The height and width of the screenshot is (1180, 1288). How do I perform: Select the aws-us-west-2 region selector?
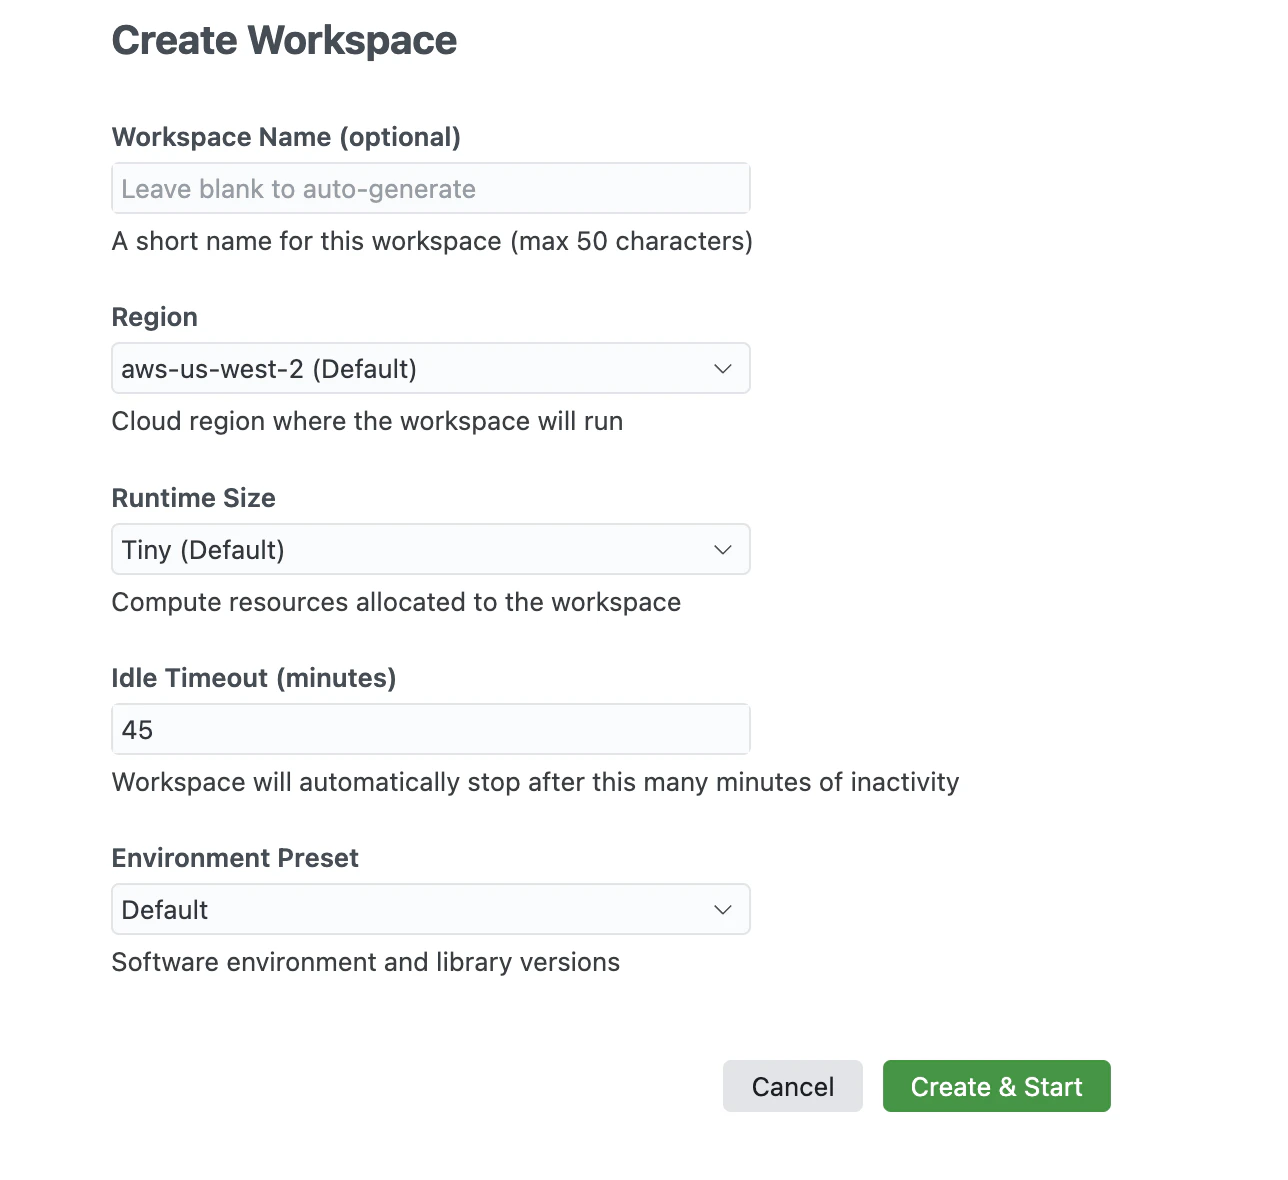pyautogui.click(x=430, y=368)
